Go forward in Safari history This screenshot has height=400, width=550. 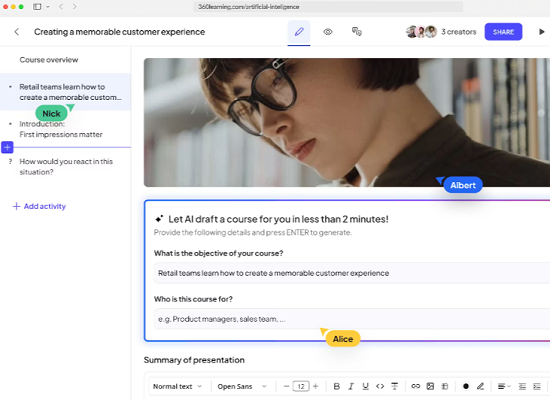pyautogui.click(x=74, y=7)
